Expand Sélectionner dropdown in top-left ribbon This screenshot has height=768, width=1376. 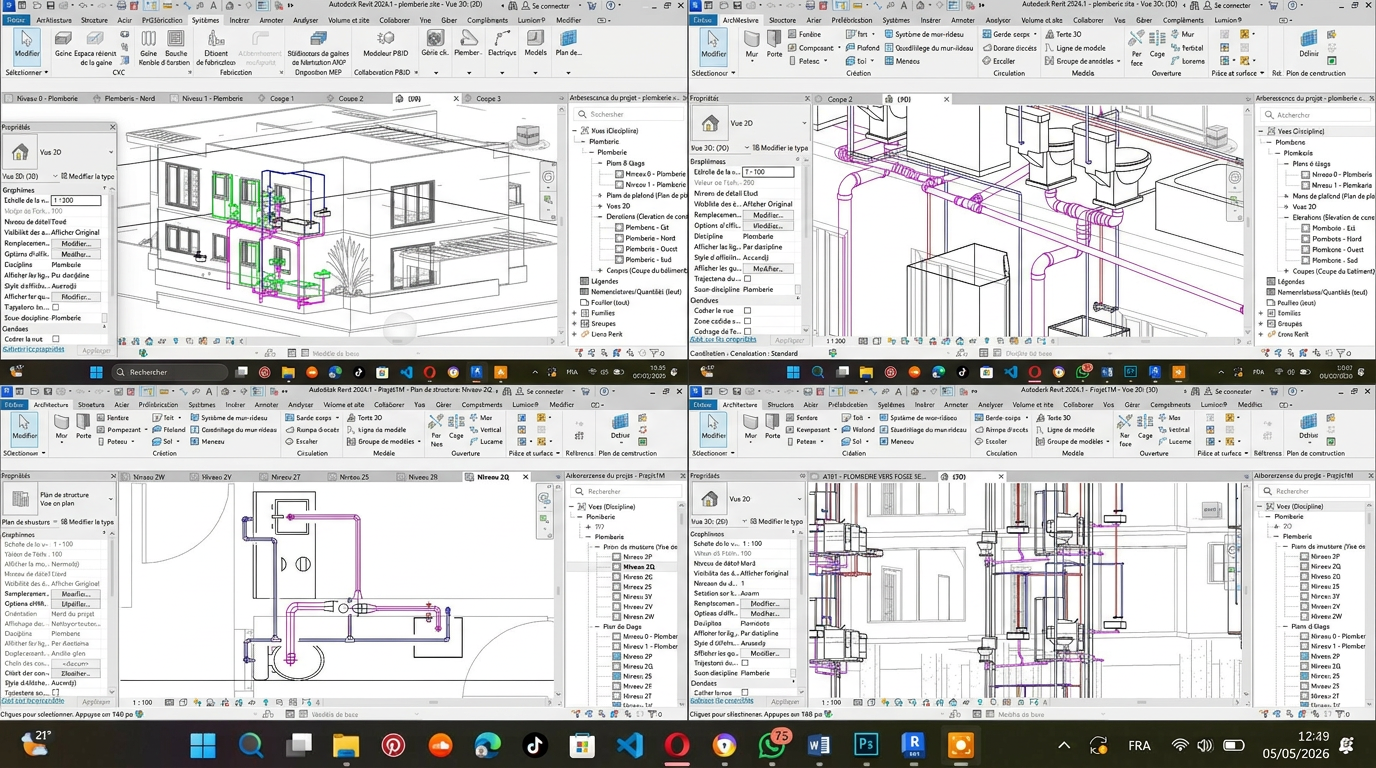(x=26, y=72)
